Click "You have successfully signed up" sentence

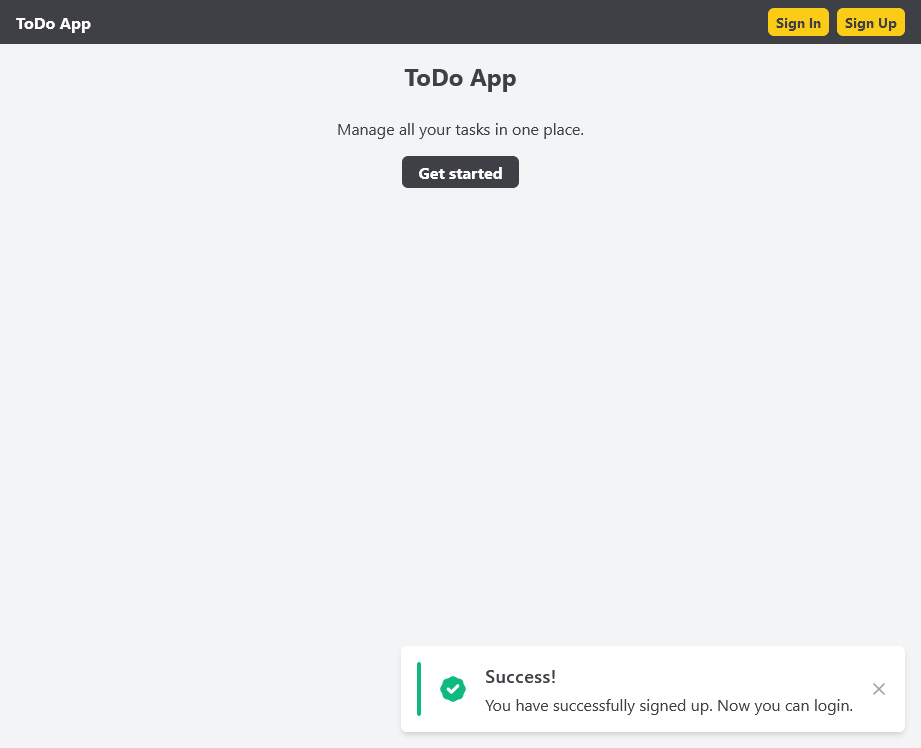(x=598, y=706)
